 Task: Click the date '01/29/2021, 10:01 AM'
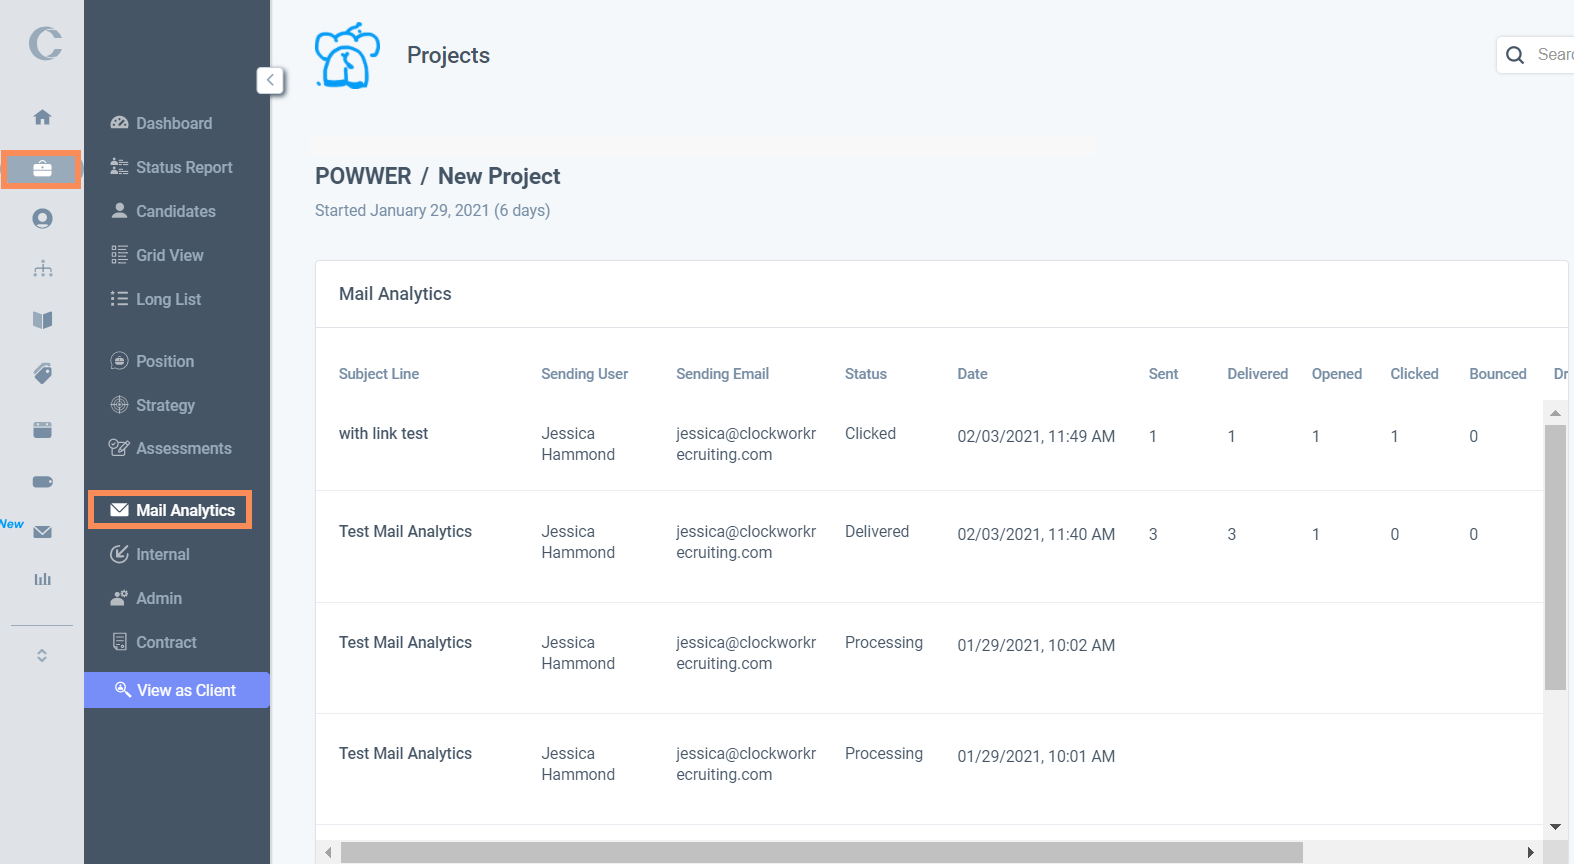[1036, 756]
